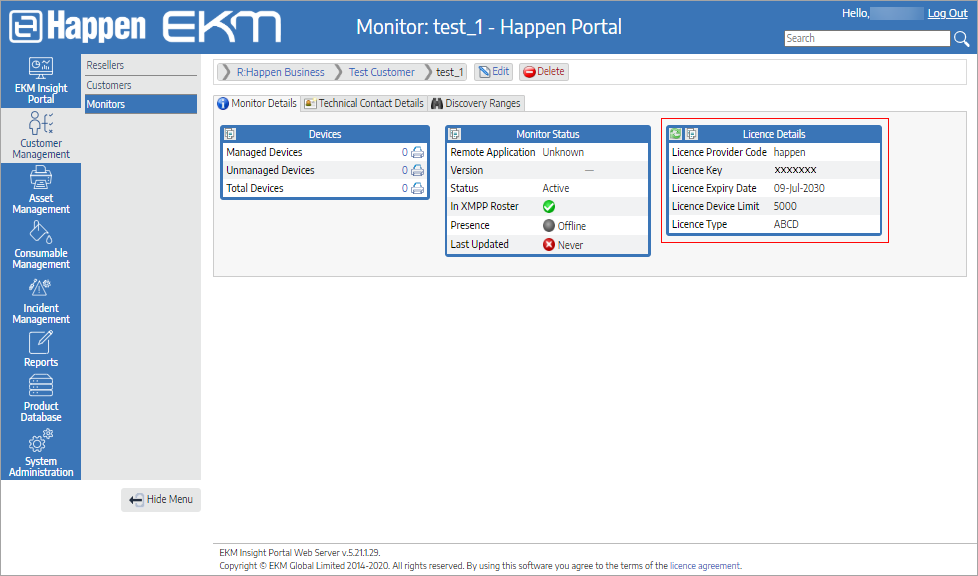The height and width of the screenshot is (576, 978).
Task: Click Total Devices count 0
Action: [x=405, y=188]
